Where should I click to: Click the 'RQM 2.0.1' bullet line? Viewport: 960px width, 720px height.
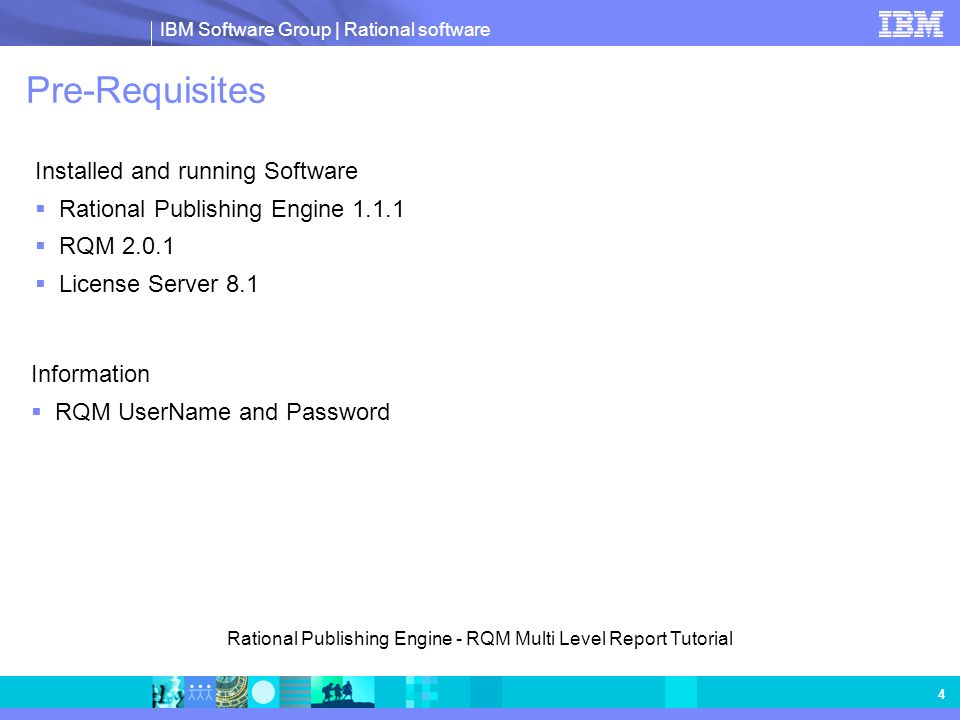point(116,246)
